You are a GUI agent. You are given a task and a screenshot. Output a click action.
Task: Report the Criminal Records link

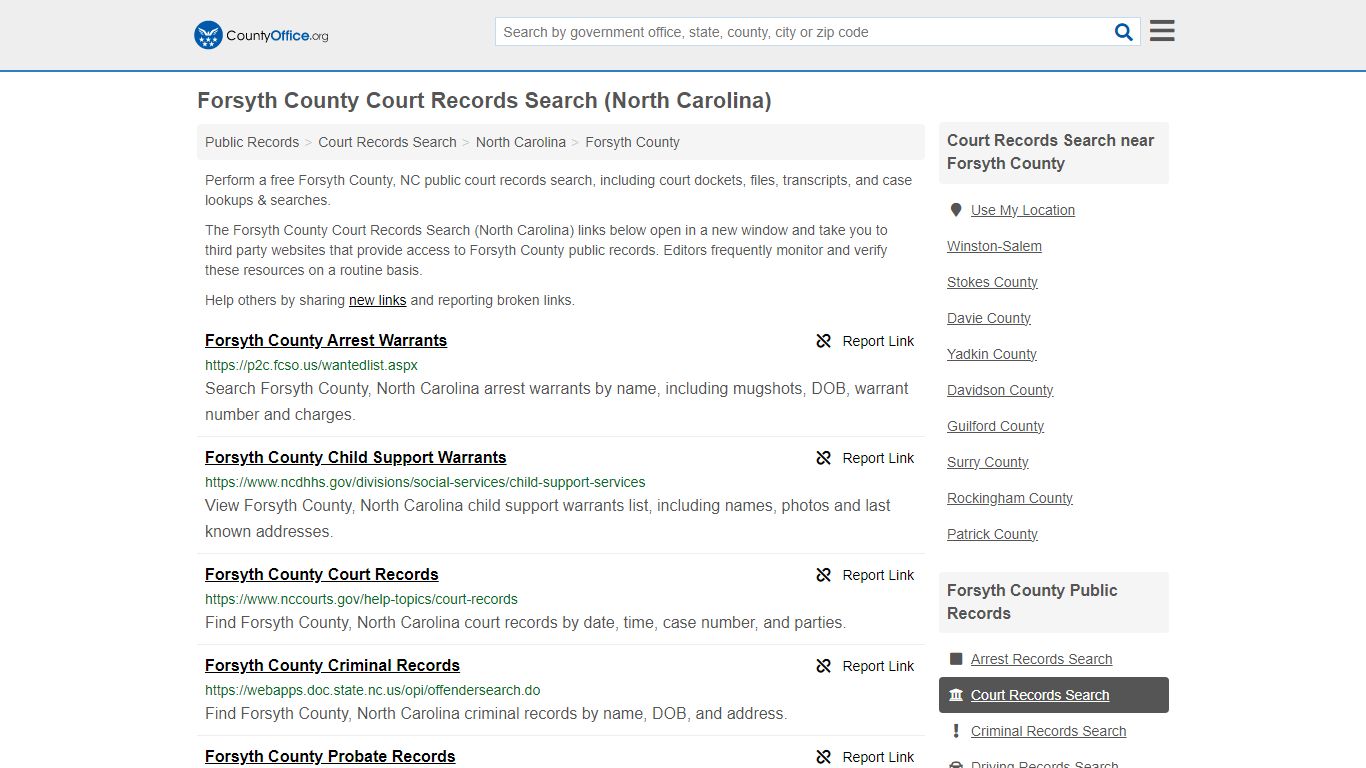tap(865, 666)
